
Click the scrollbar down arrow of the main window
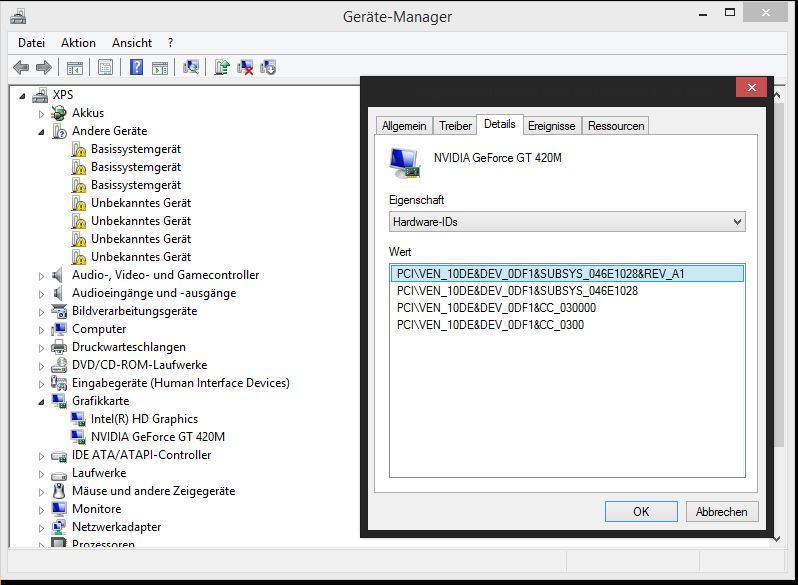click(x=777, y=538)
